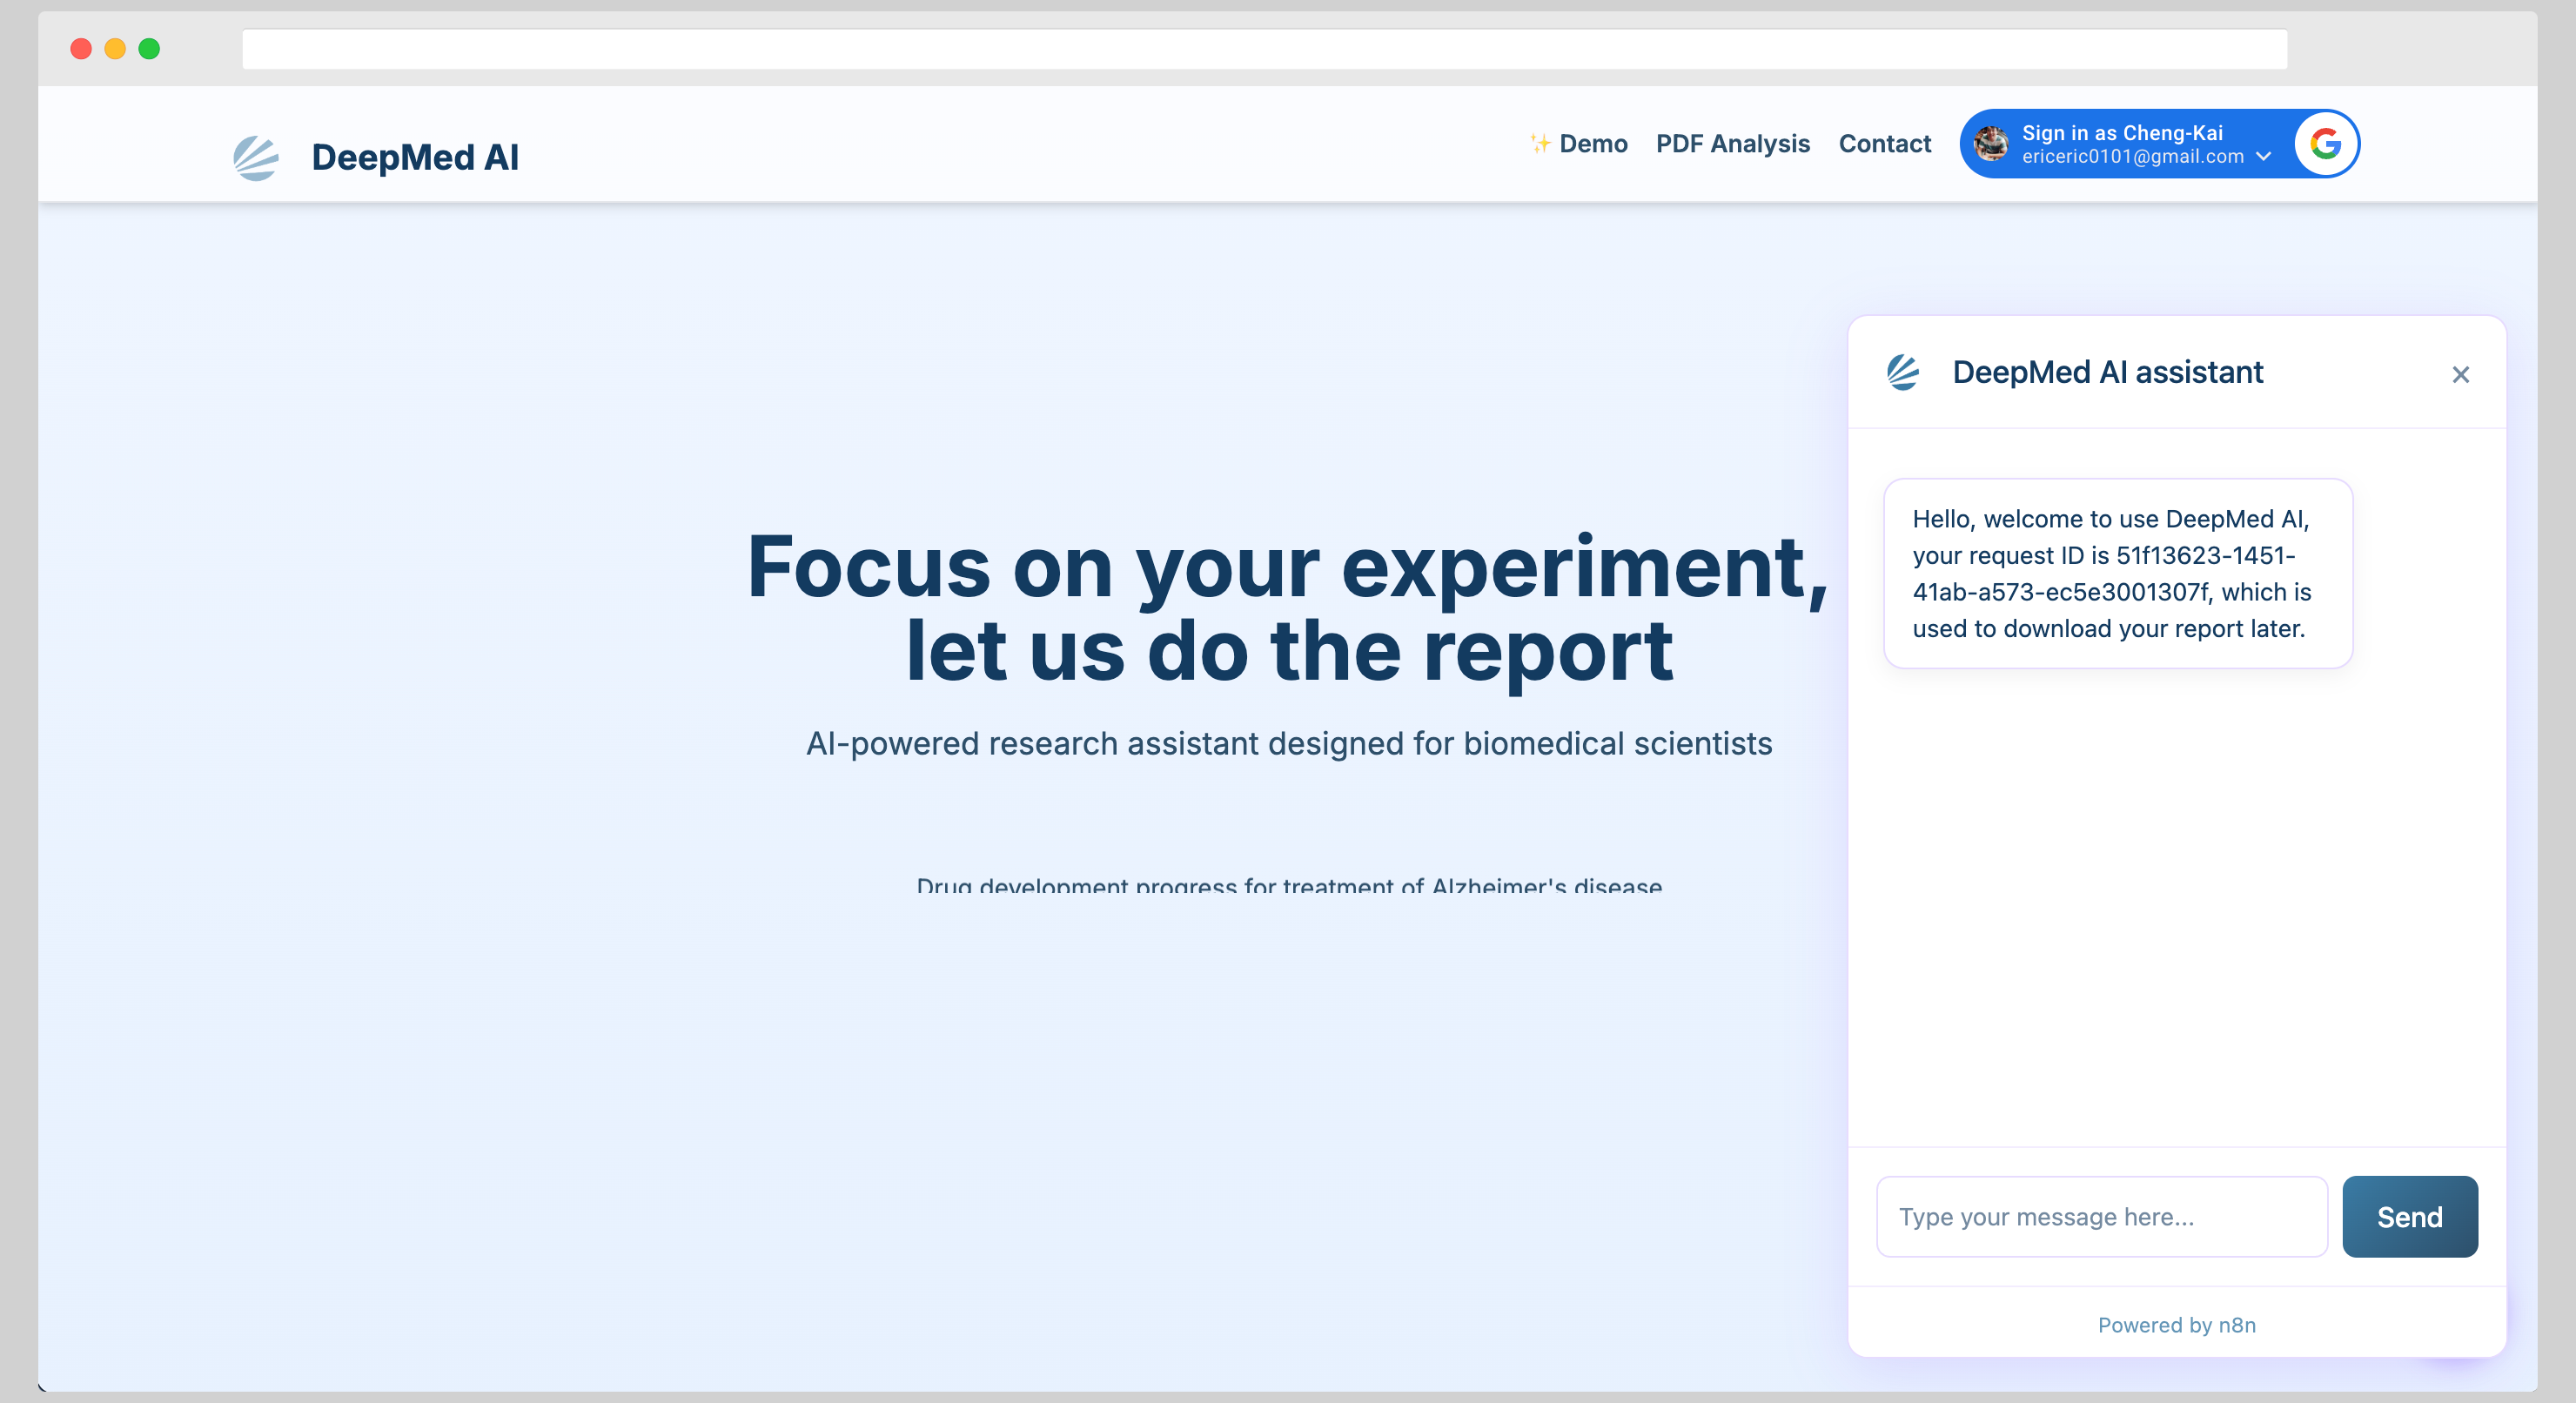Expand the Google account chevron dropdown
The image size is (2576, 1403).
click(x=2264, y=157)
